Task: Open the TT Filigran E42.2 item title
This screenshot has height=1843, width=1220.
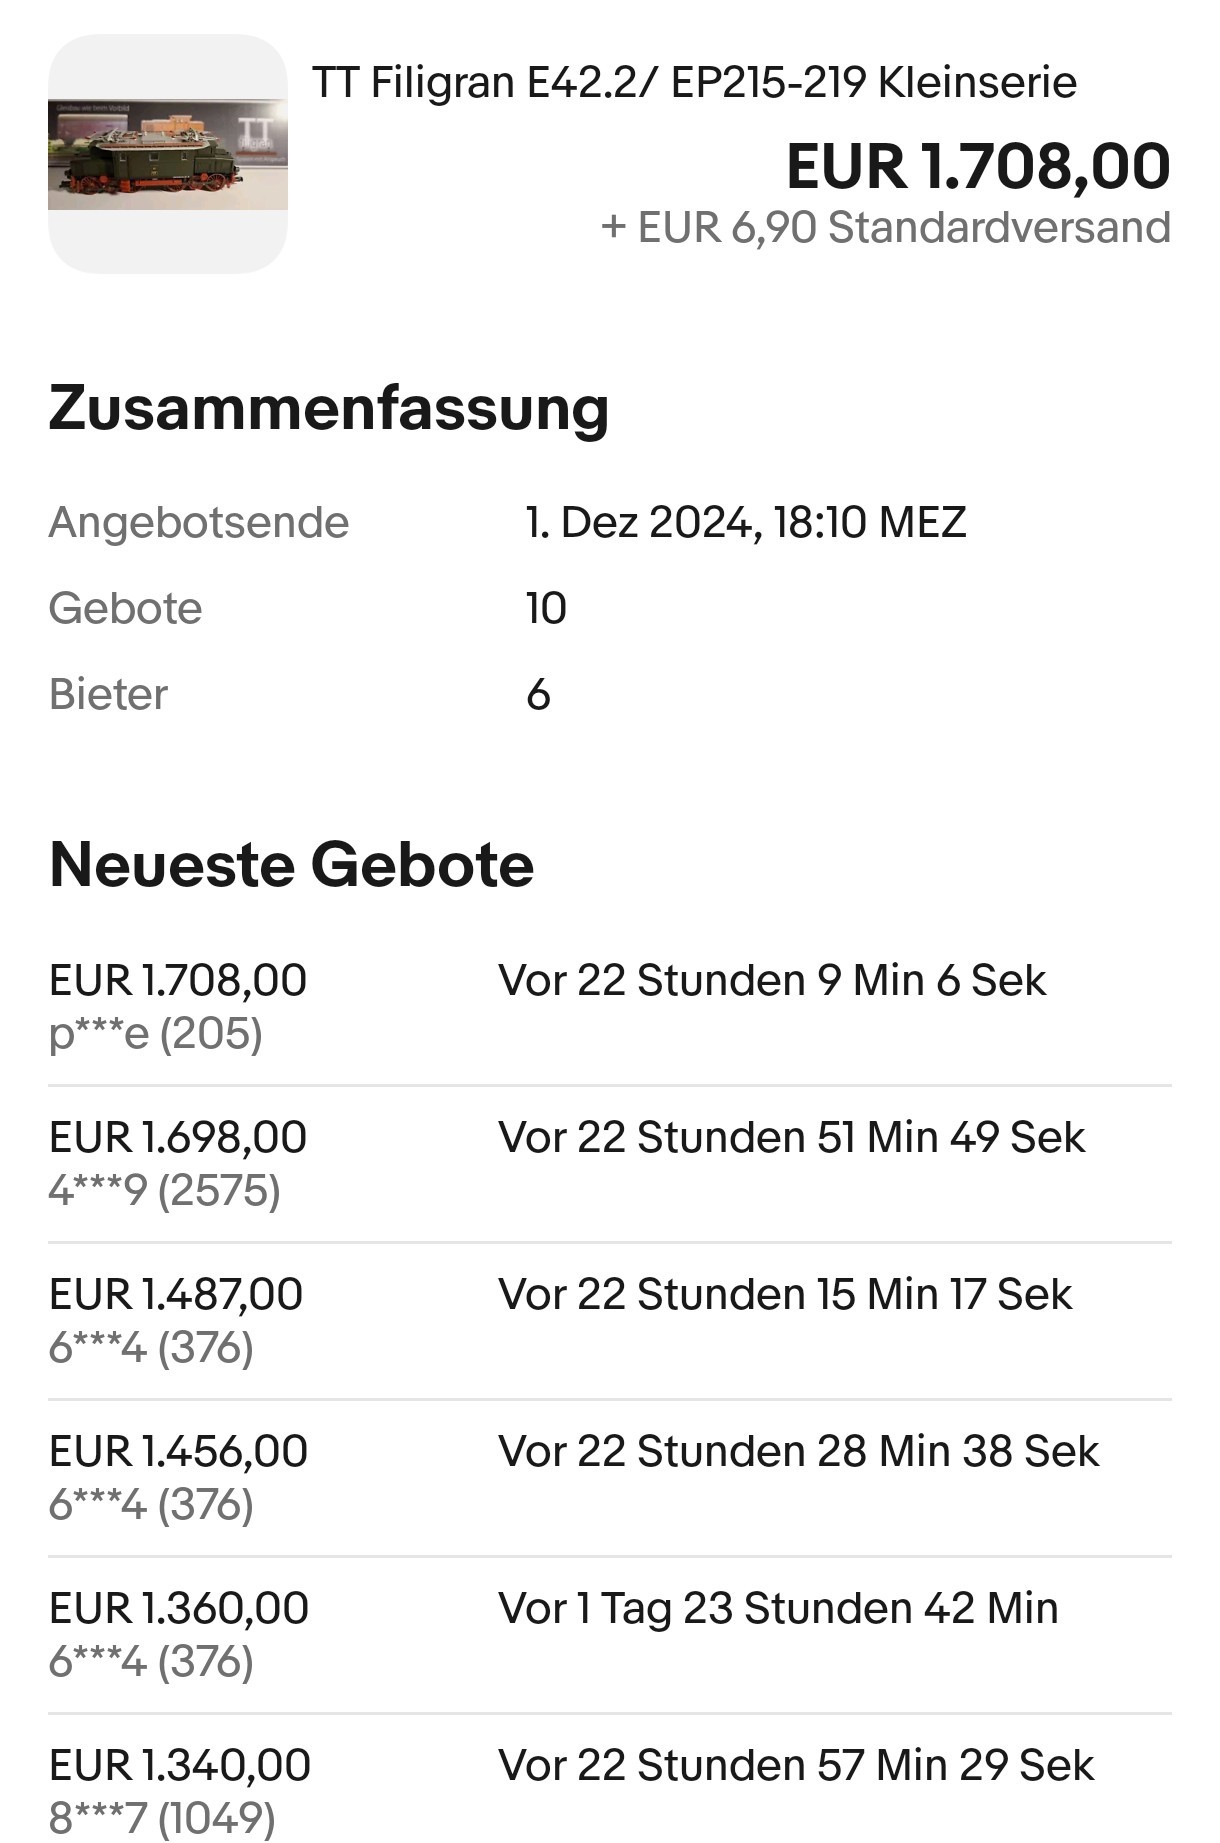Action: coord(694,82)
